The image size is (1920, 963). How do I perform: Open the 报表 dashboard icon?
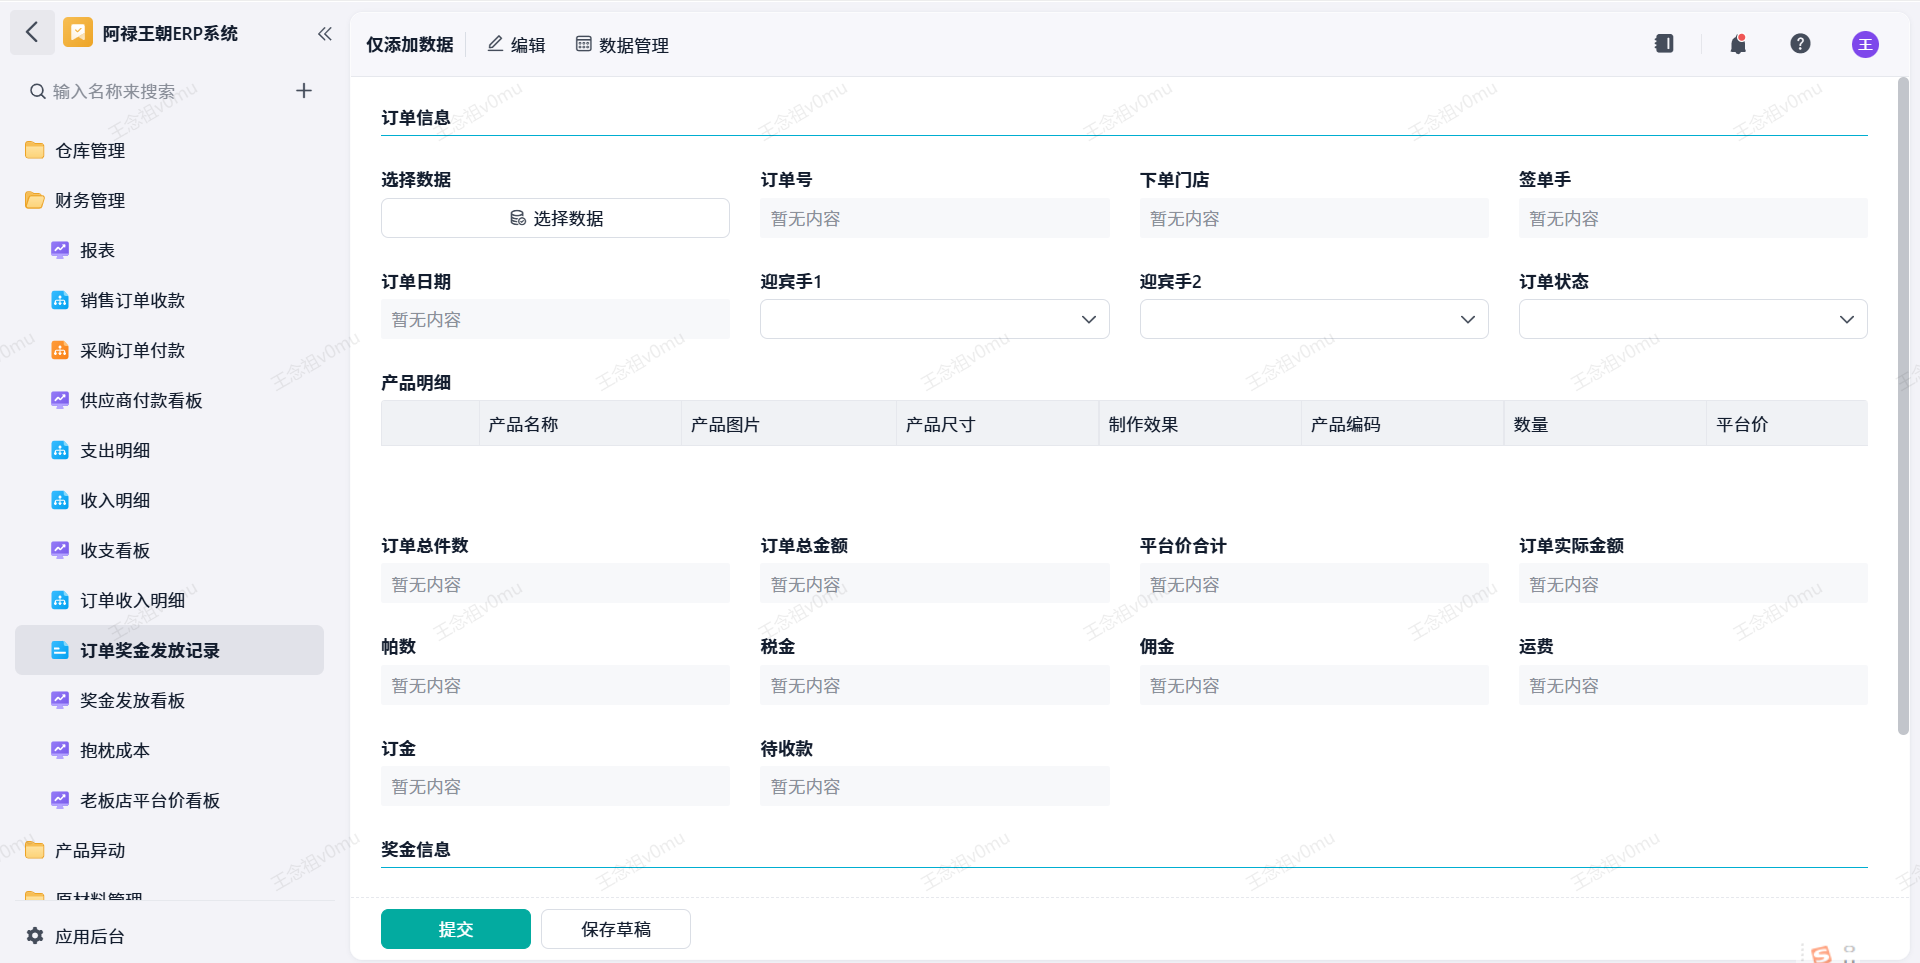tap(60, 250)
